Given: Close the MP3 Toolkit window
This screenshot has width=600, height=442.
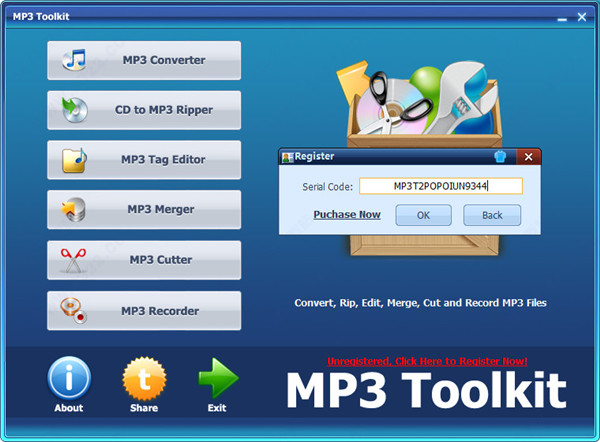Looking at the screenshot, I should tap(582, 17).
